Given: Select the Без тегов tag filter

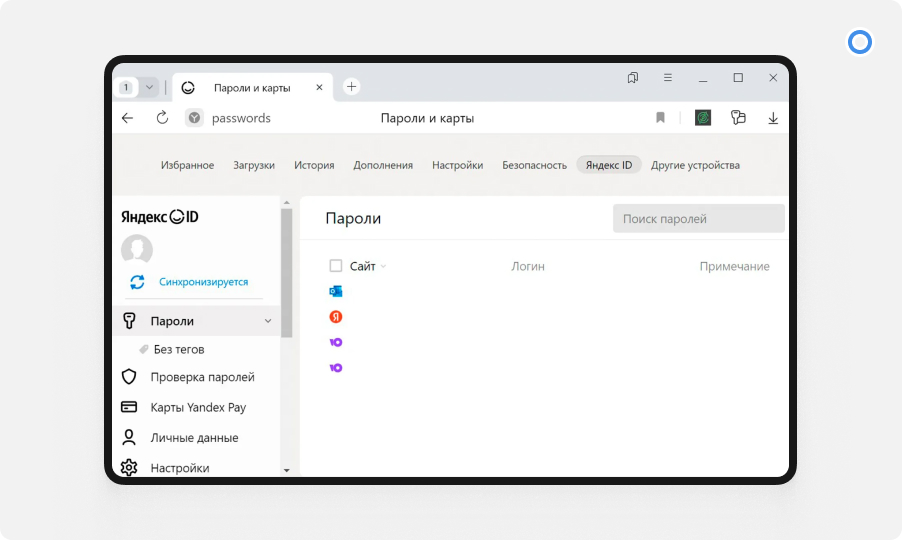Looking at the screenshot, I should pos(178,349).
